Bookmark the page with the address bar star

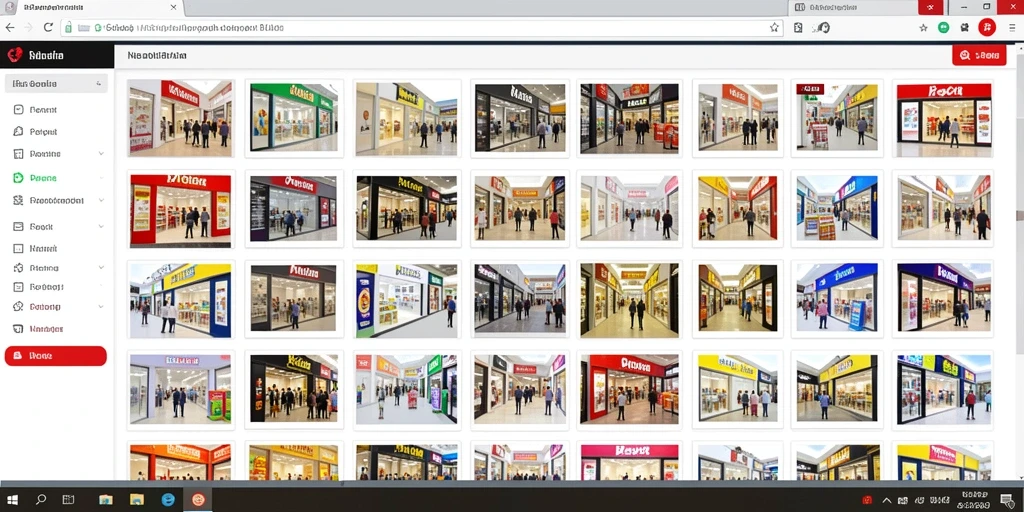click(x=774, y=27)
